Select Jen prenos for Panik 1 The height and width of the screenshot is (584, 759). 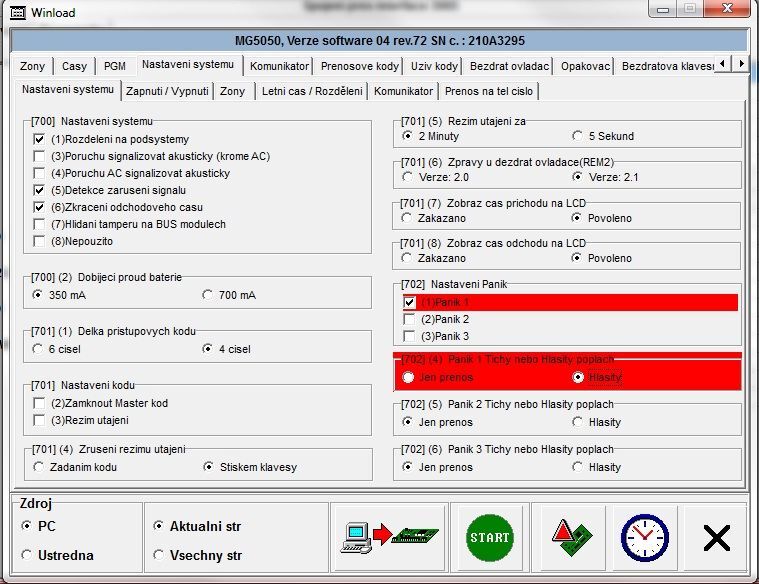(408, 378)
